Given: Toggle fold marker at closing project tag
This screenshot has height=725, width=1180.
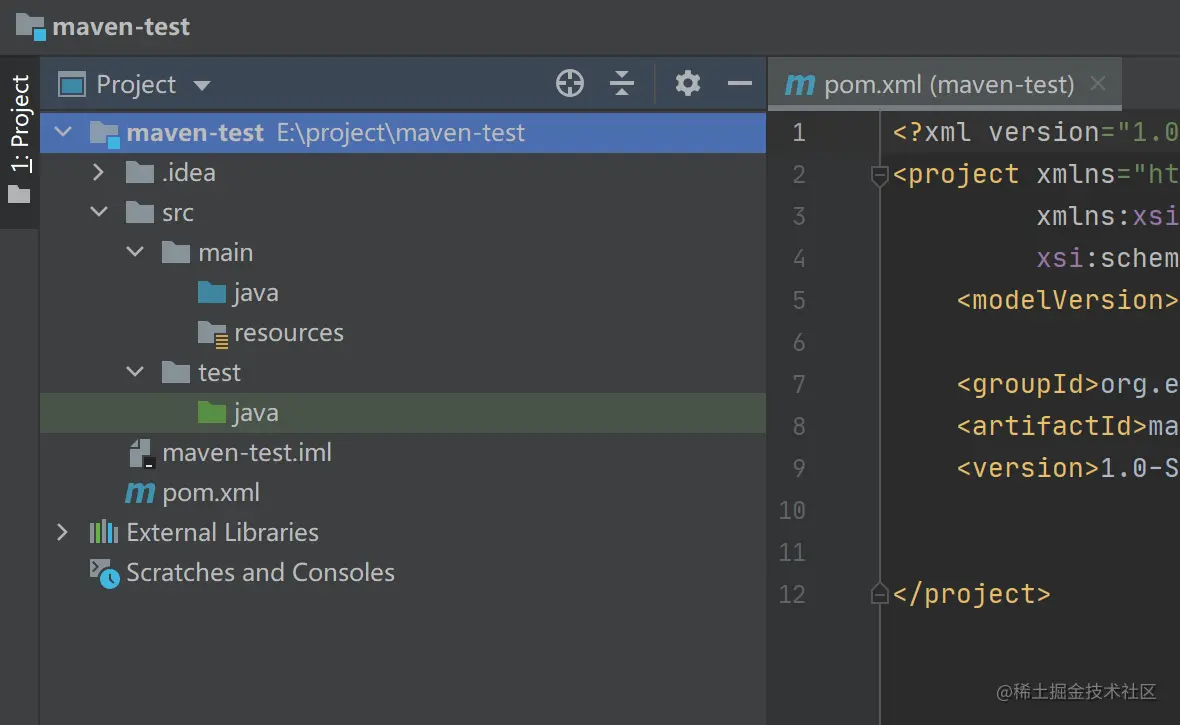Looking at the screenshot, I should coord(880,595).
